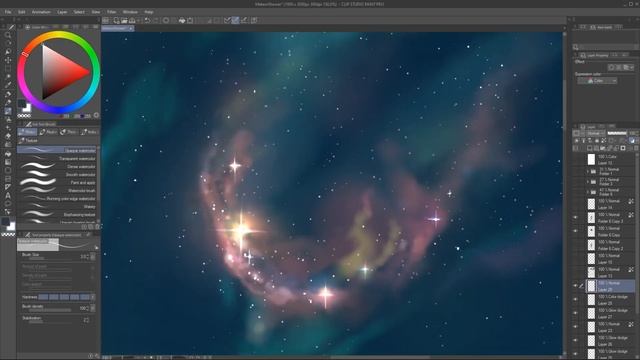Select the Zoom magnifier tool
Viewport: 640px width, 360px height.
(x=8, y=35)
